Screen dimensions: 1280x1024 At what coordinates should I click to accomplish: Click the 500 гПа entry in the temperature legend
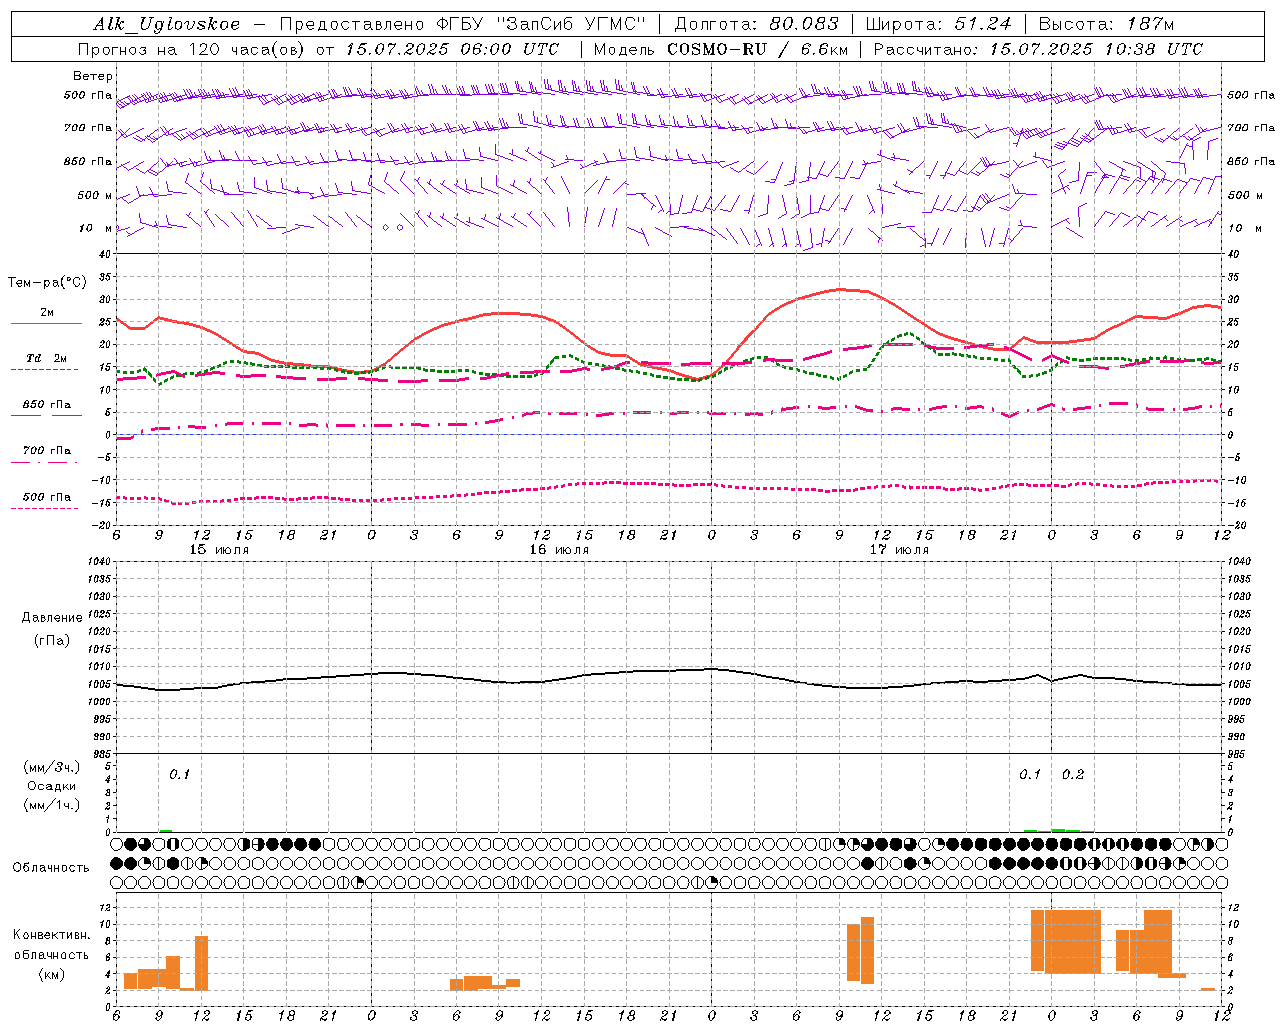[x=47, y=497]
